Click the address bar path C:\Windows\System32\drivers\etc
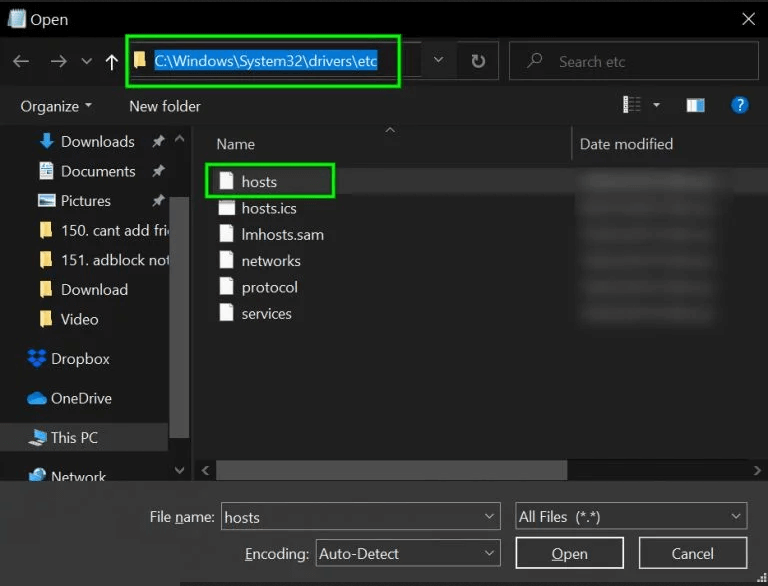The image size is (768, 586). tap(265, 61)
